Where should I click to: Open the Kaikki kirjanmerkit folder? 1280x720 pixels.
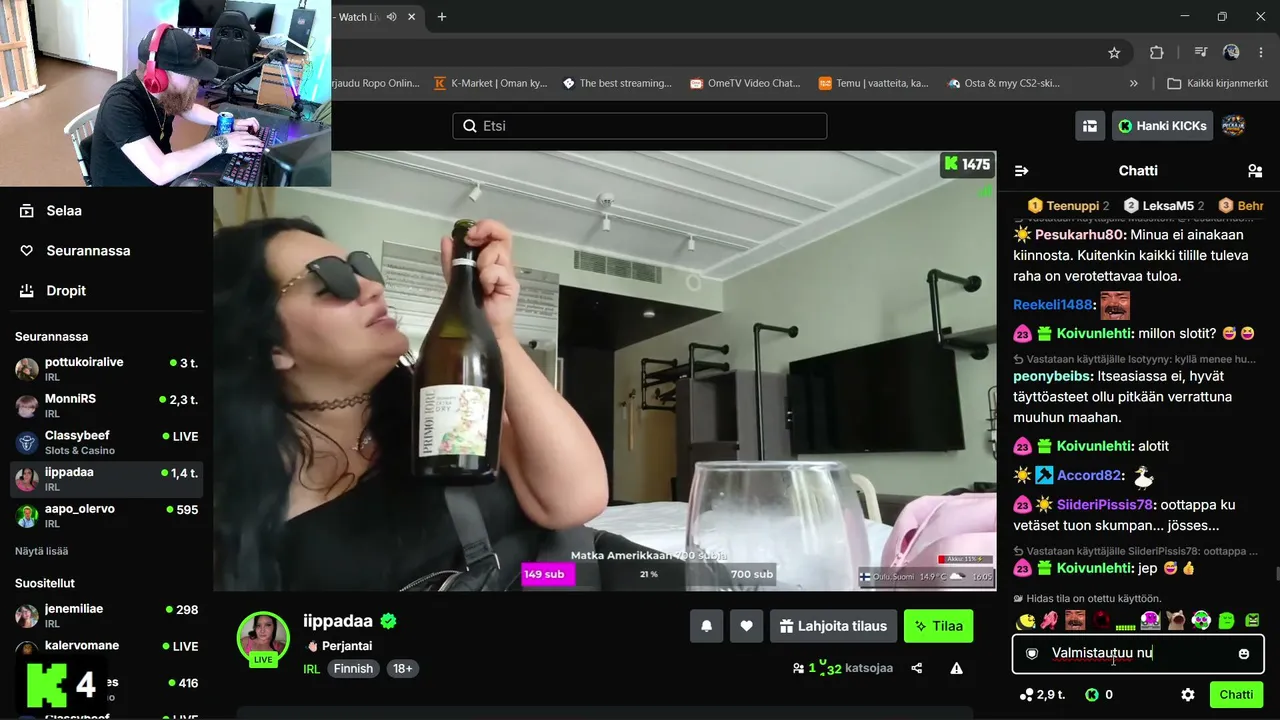(x=1217, y=84)
